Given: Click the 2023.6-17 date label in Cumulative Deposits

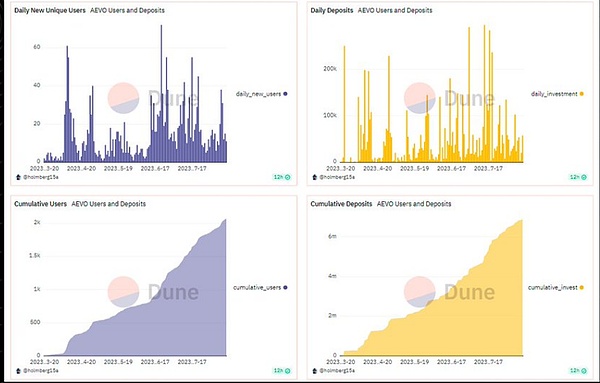Looking at the screenshot, I should coord(452,362).
